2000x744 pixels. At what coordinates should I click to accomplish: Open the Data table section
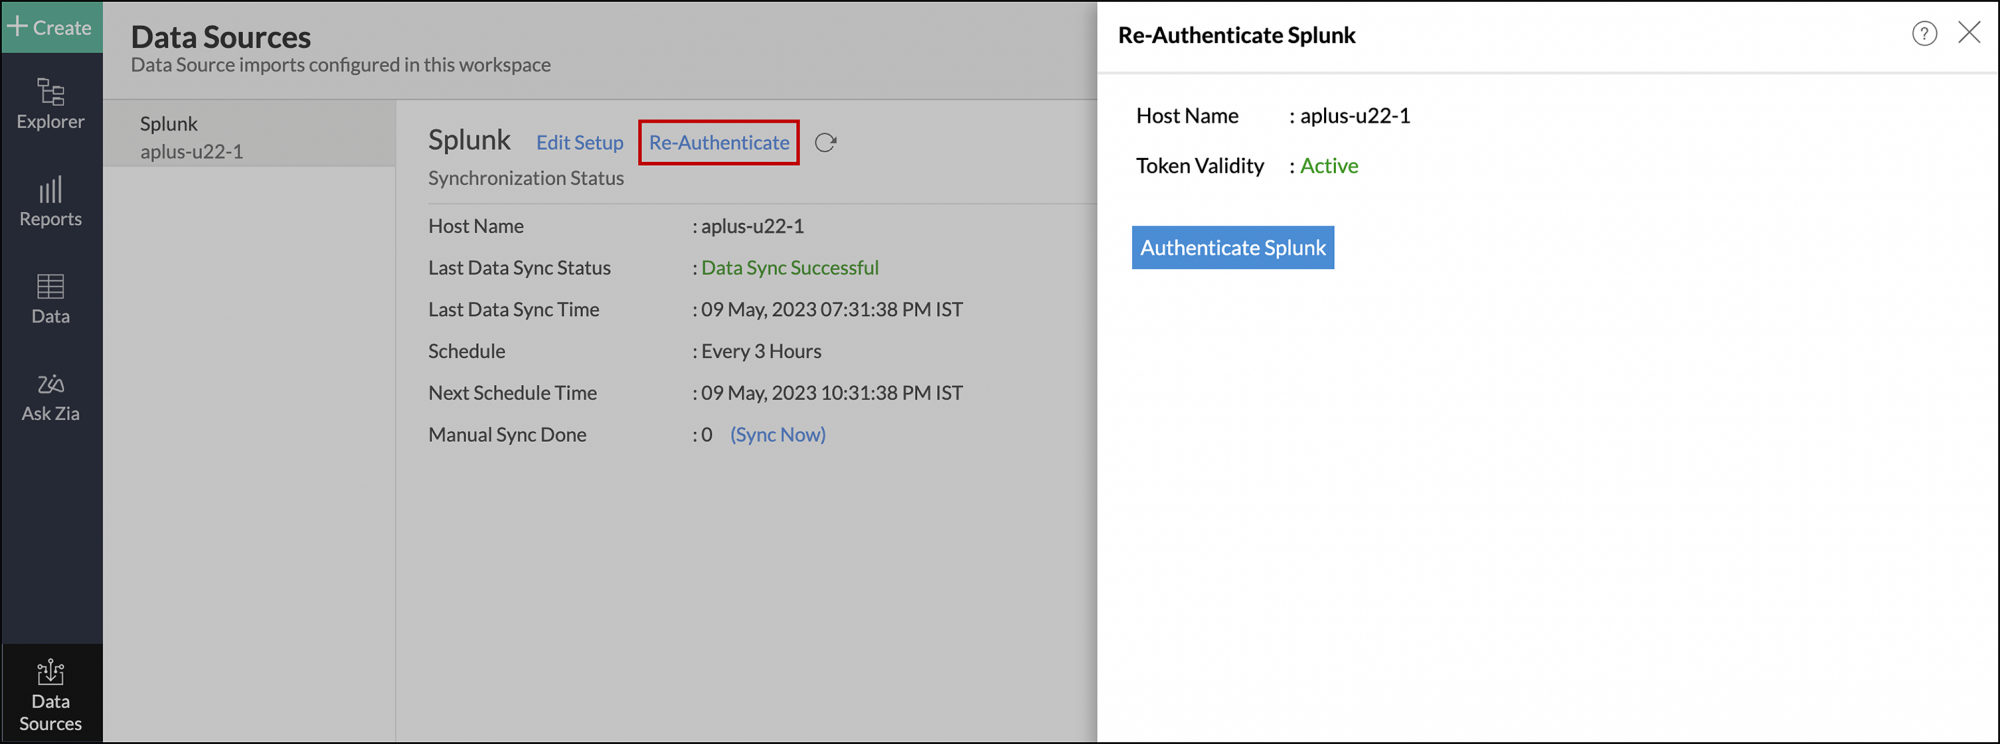click(x=51, y=299)
